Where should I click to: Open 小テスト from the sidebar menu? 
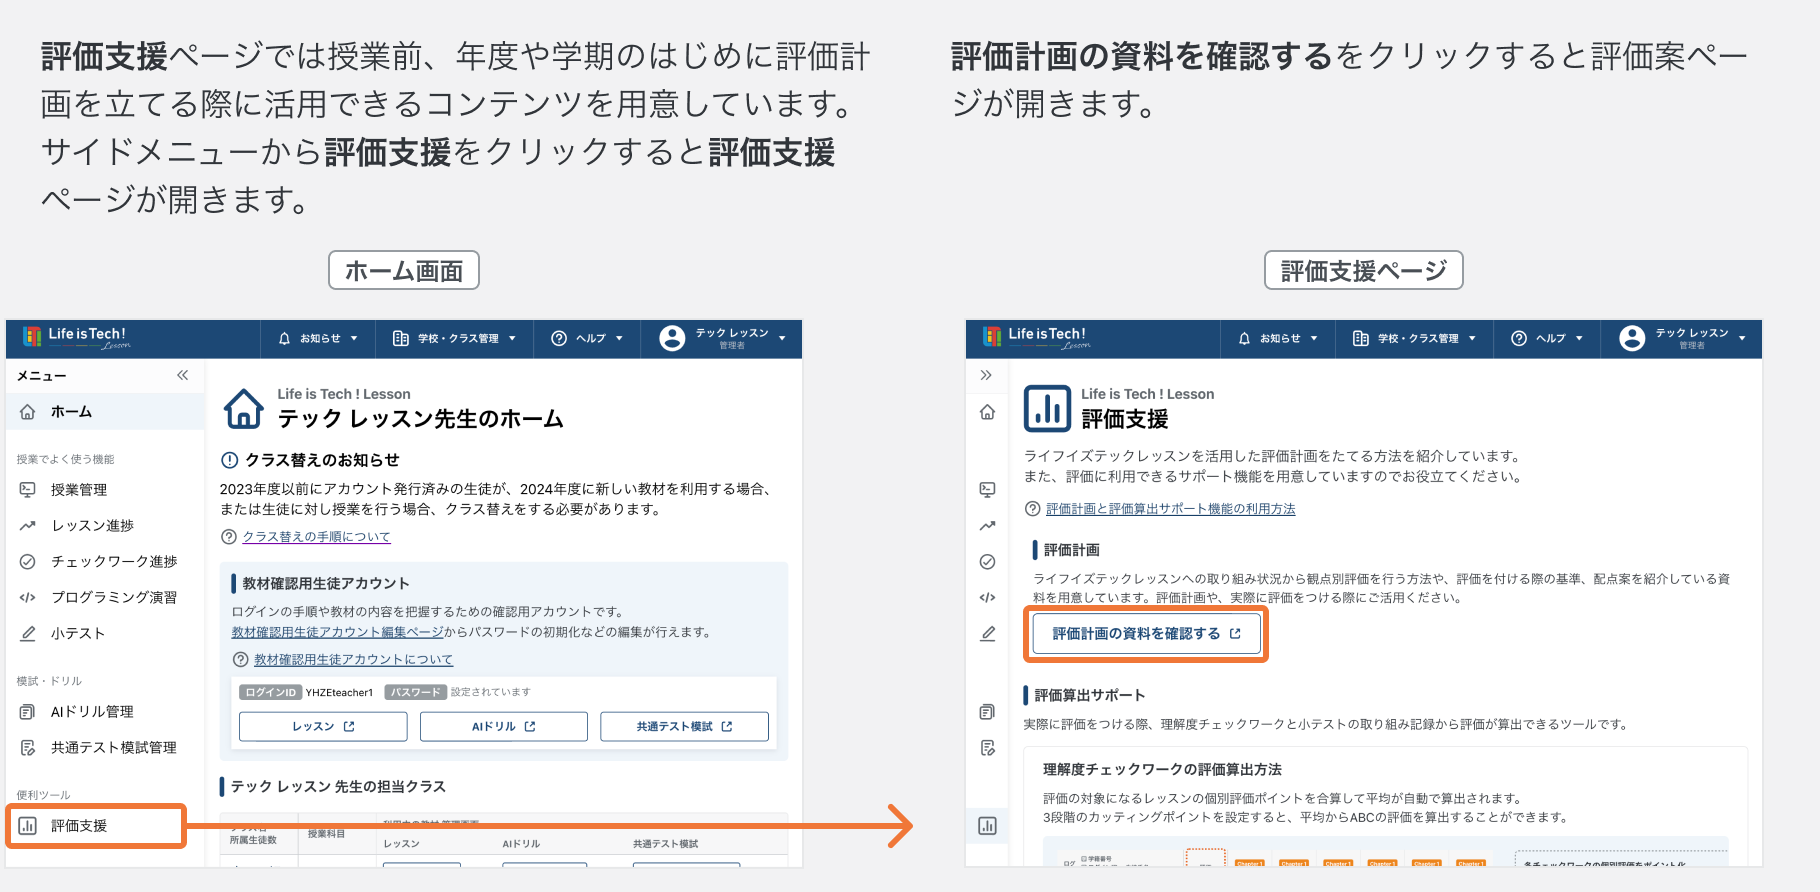click(105, 633)
